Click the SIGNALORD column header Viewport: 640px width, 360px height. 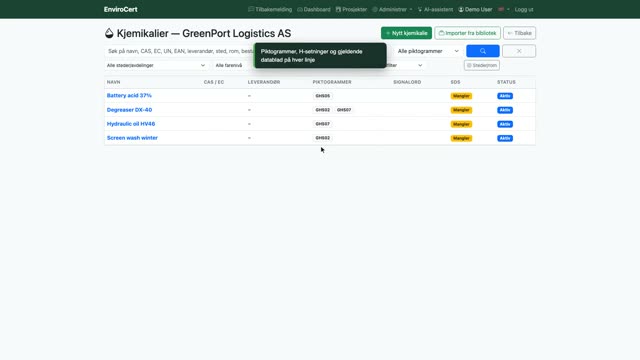coord(407,82)
